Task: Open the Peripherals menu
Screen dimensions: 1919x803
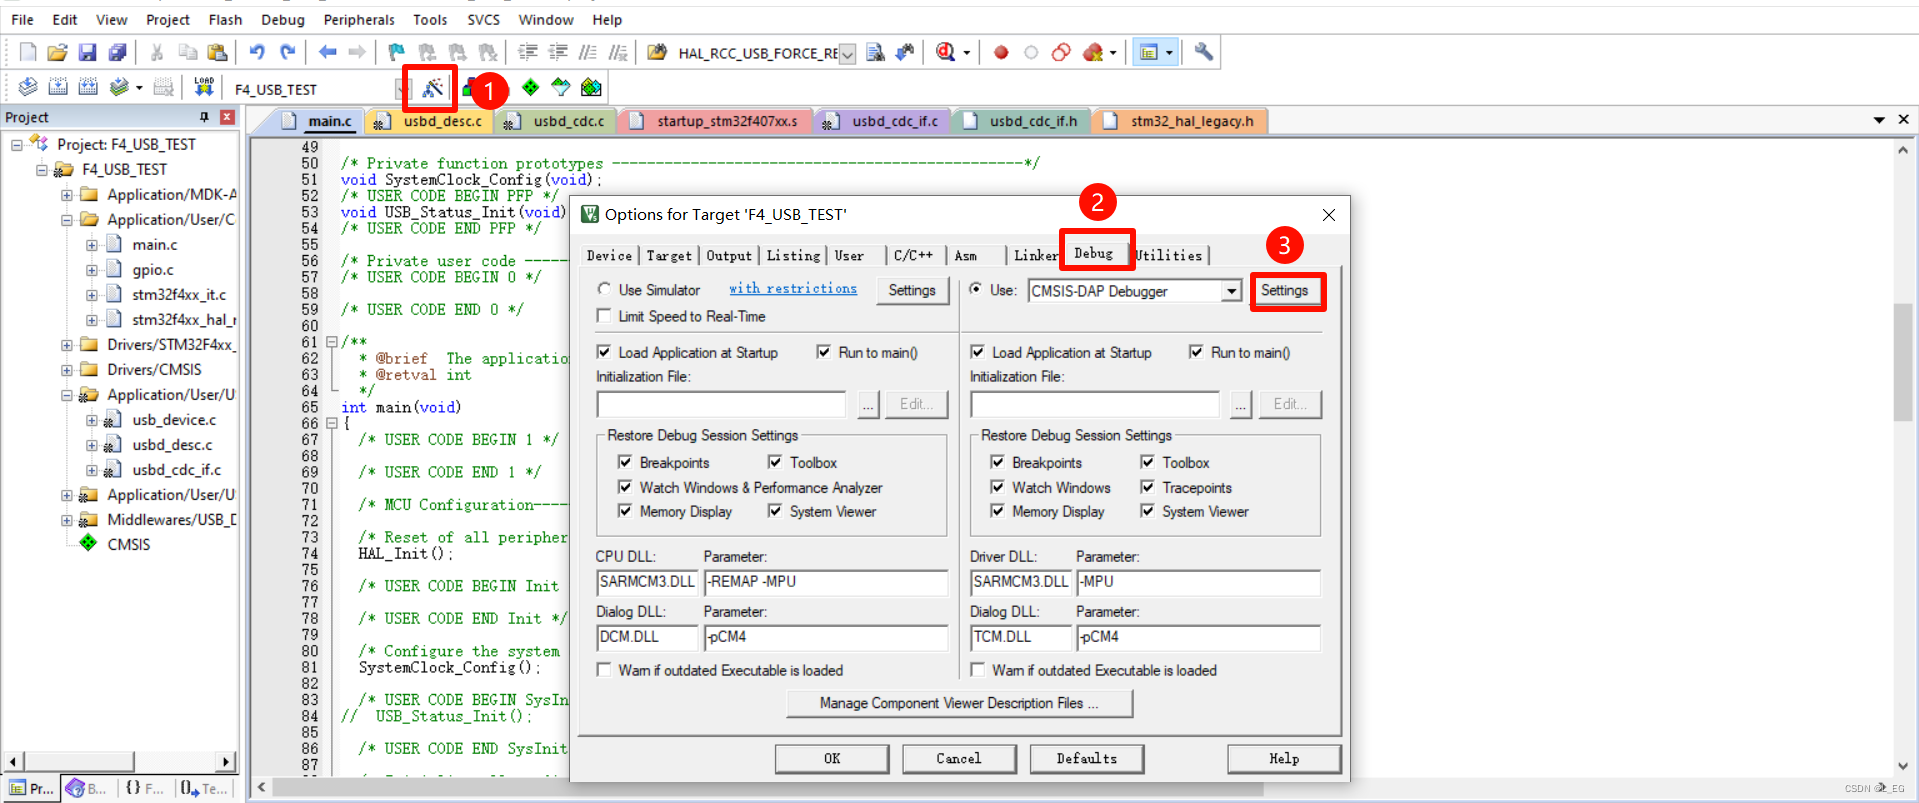Action: pyautogui.click(x=359, y=19)
